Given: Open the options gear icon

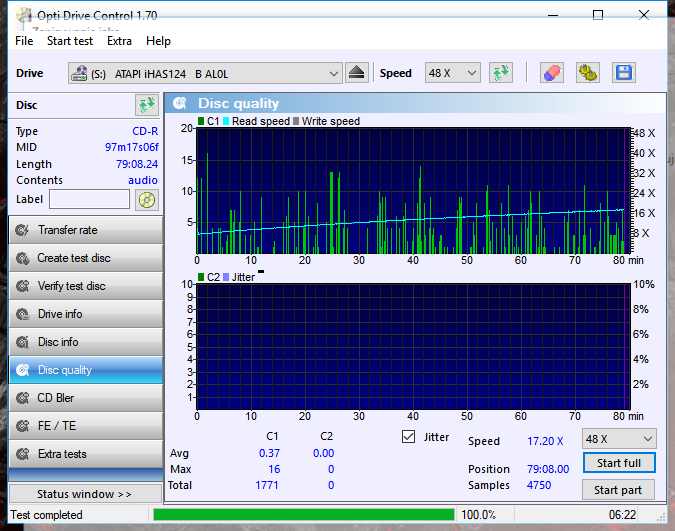Looking at the screenshot, I should pos(588,73).
